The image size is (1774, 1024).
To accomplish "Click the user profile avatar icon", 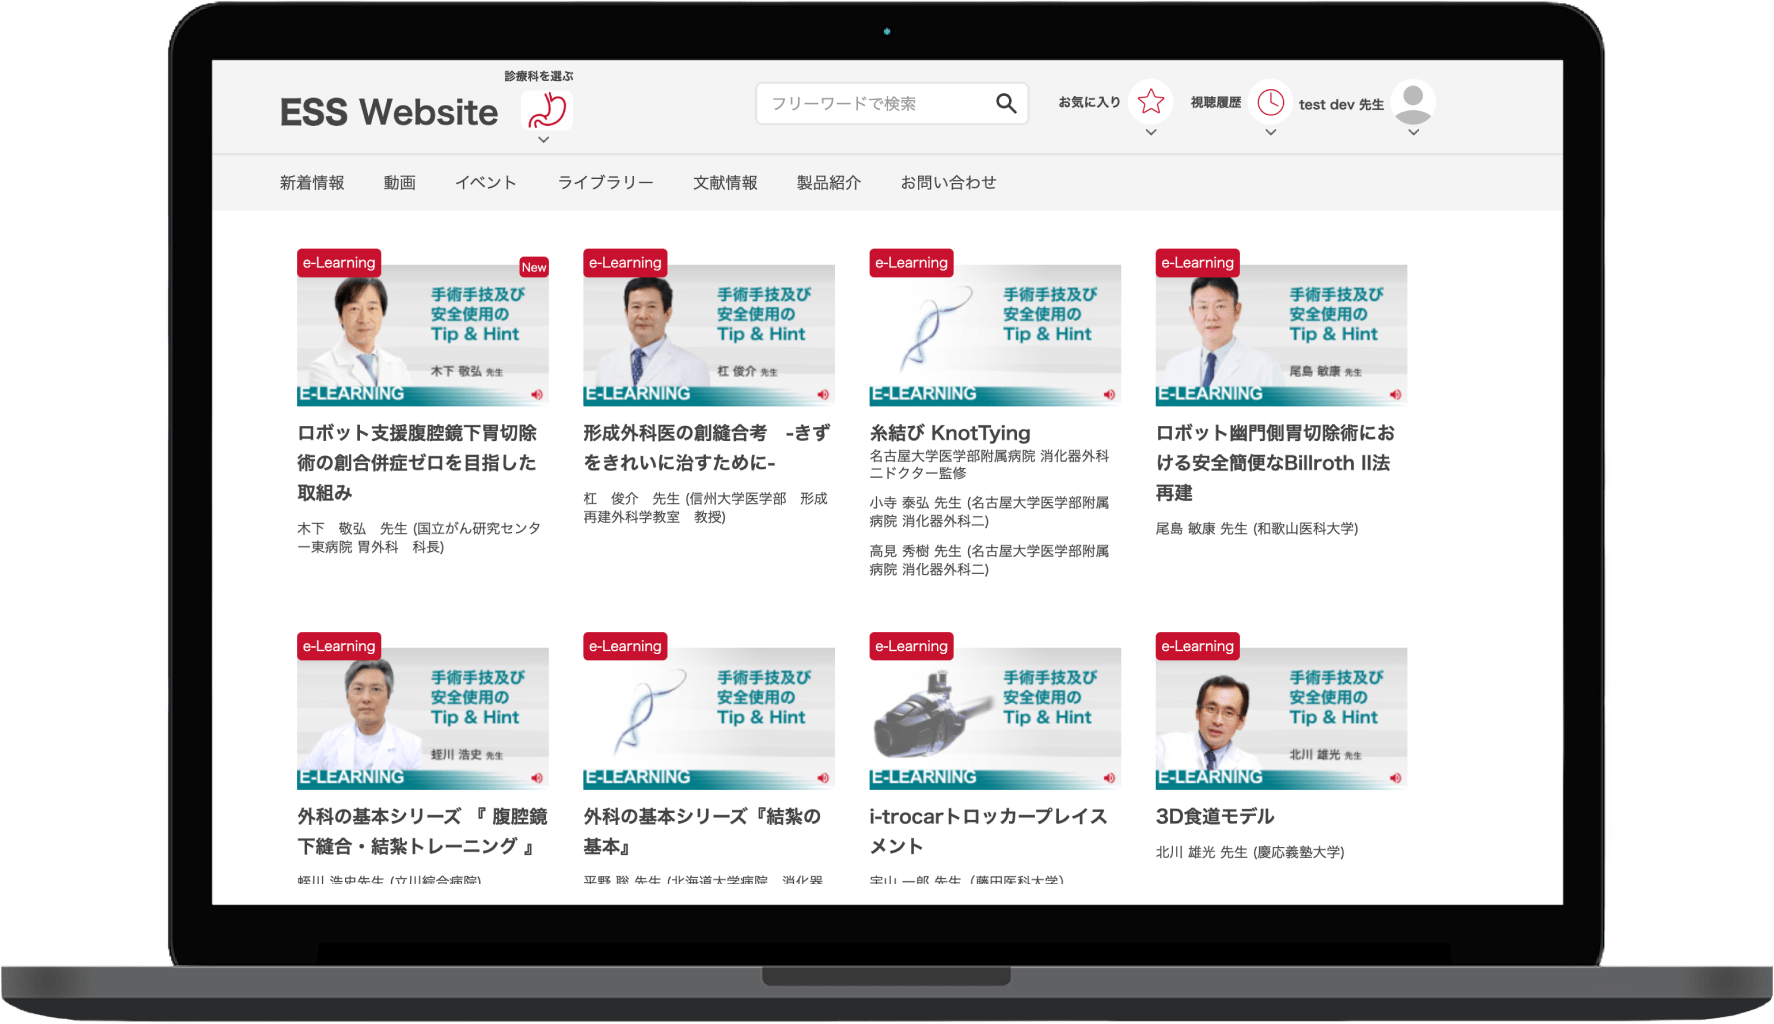I will [1413, 102].
